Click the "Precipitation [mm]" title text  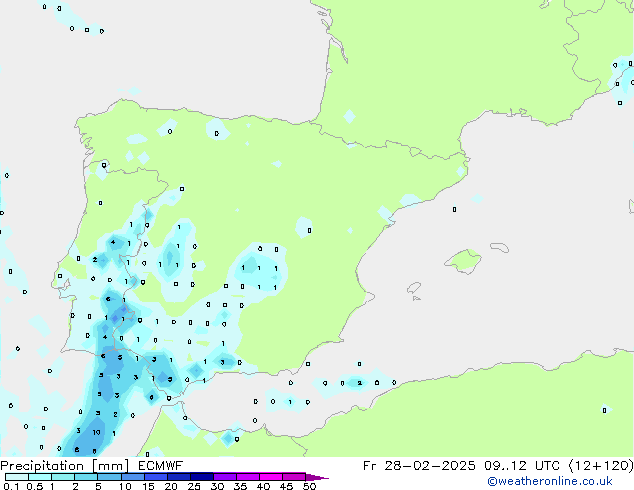[65, 466]
